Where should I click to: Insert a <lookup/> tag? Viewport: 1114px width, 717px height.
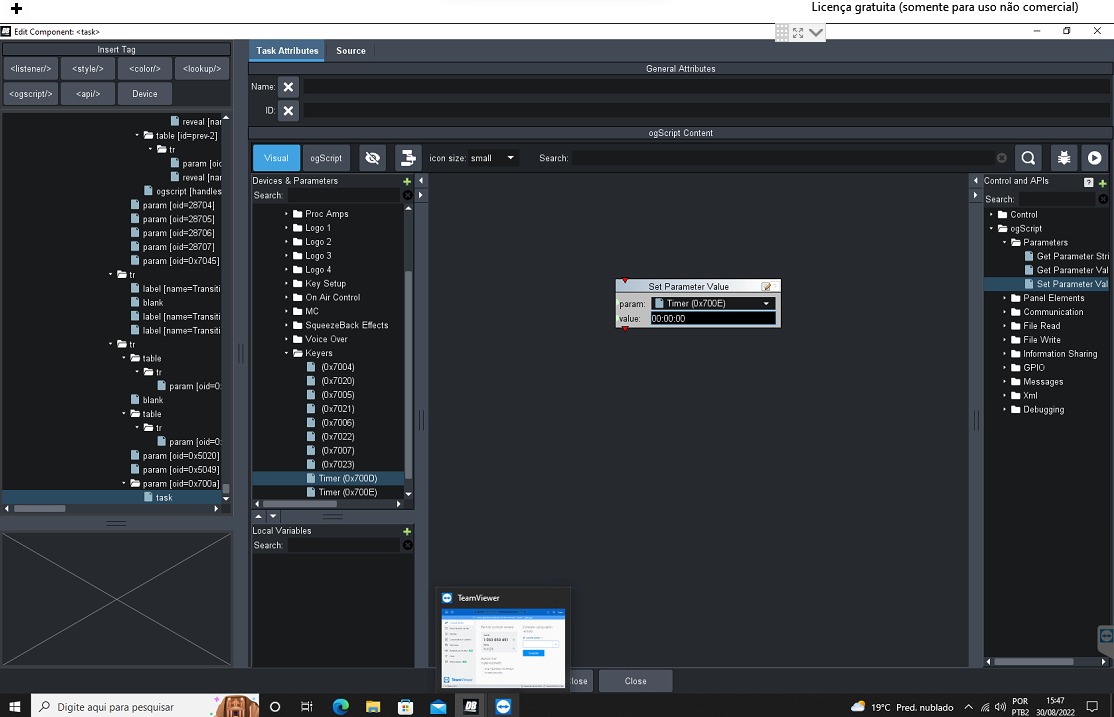202,69
